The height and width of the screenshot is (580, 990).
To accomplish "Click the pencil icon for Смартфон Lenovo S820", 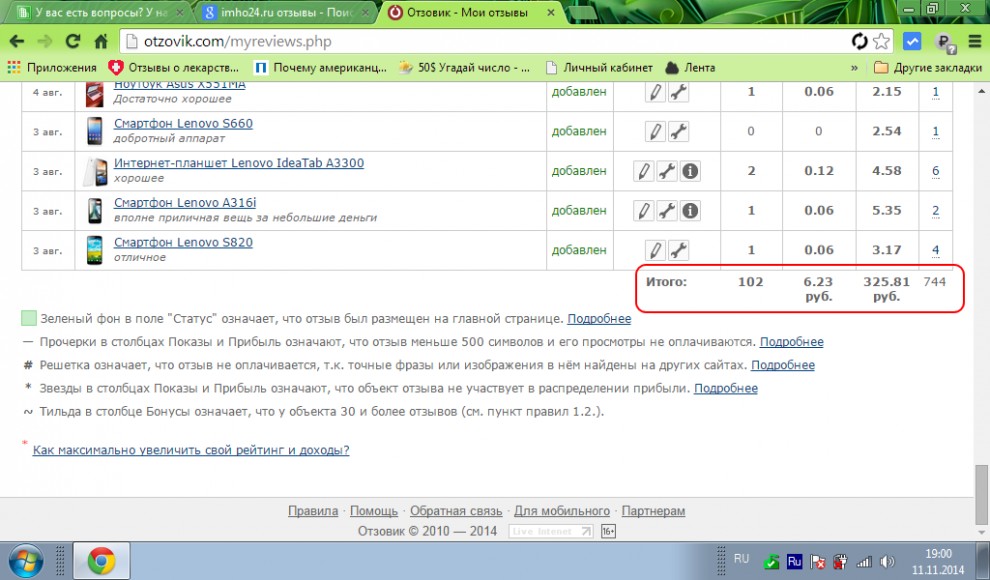I will pos(655,251).
